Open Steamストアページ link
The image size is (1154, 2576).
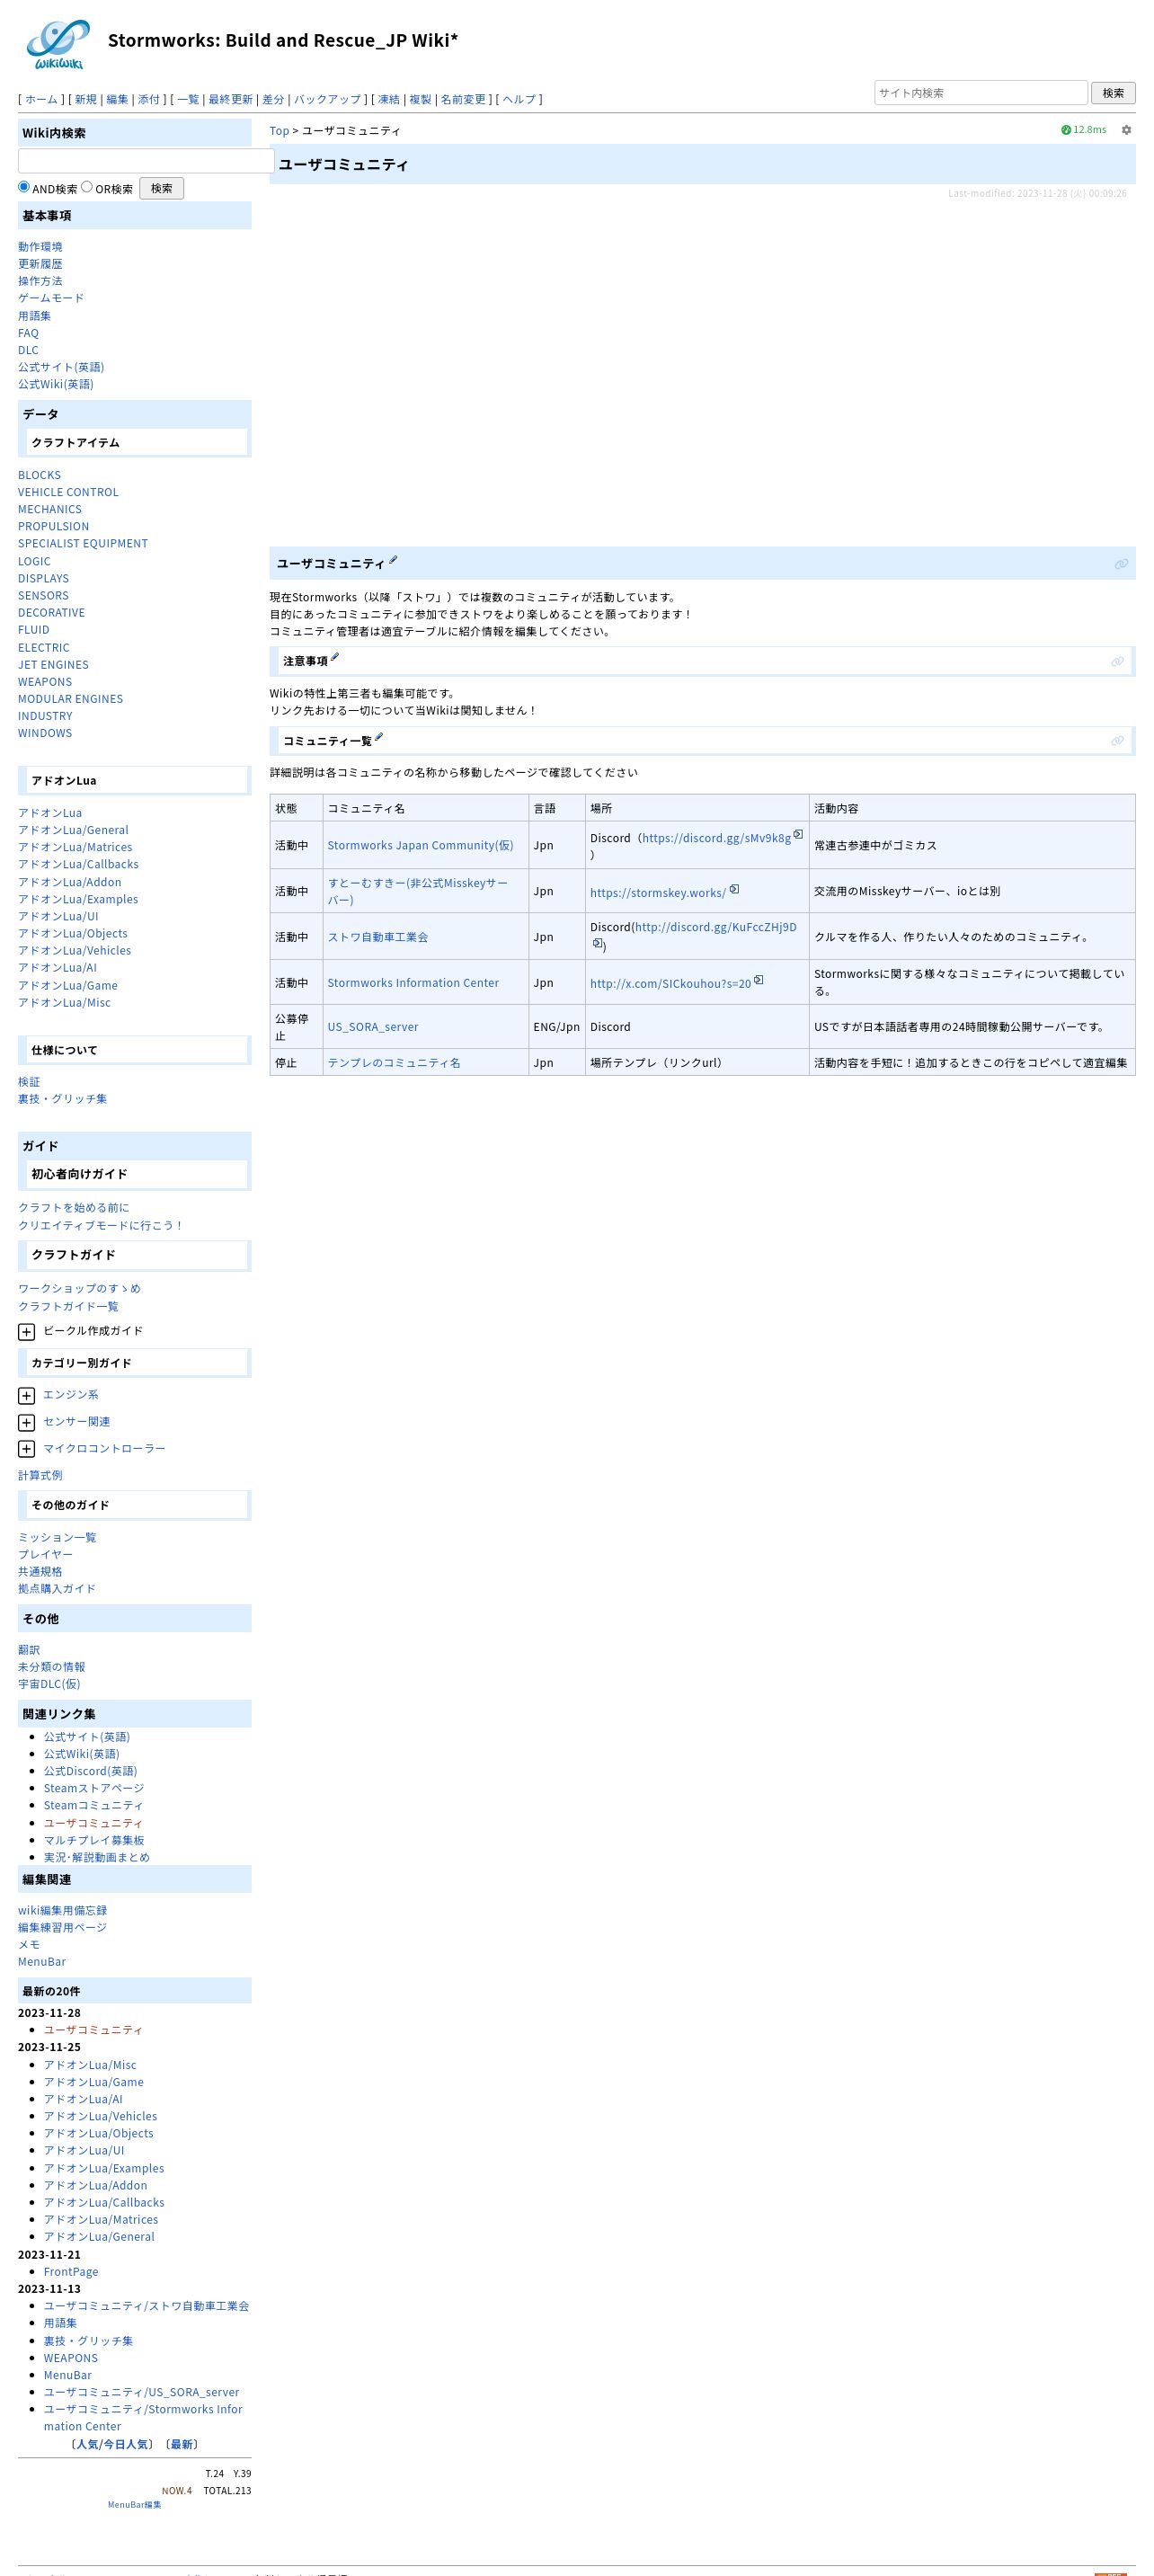pos(93,1788)
